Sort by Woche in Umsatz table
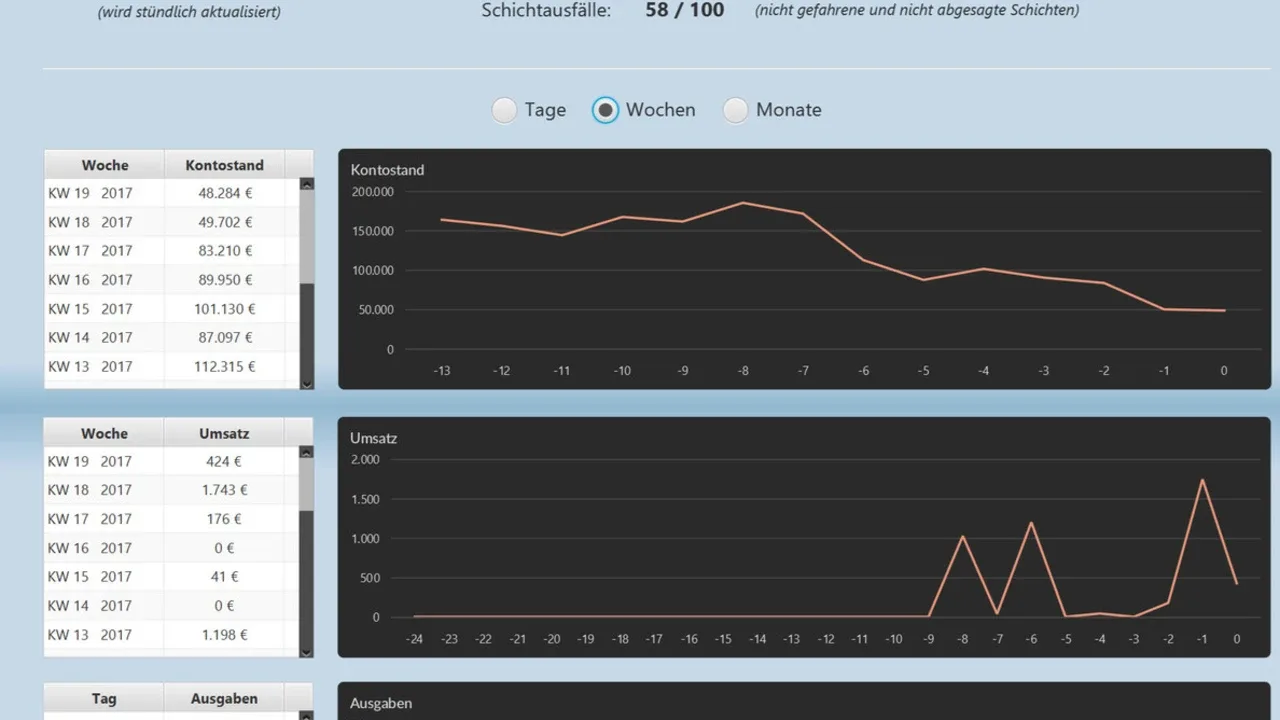Screen dimensions: 1280x720 point(105,434)
